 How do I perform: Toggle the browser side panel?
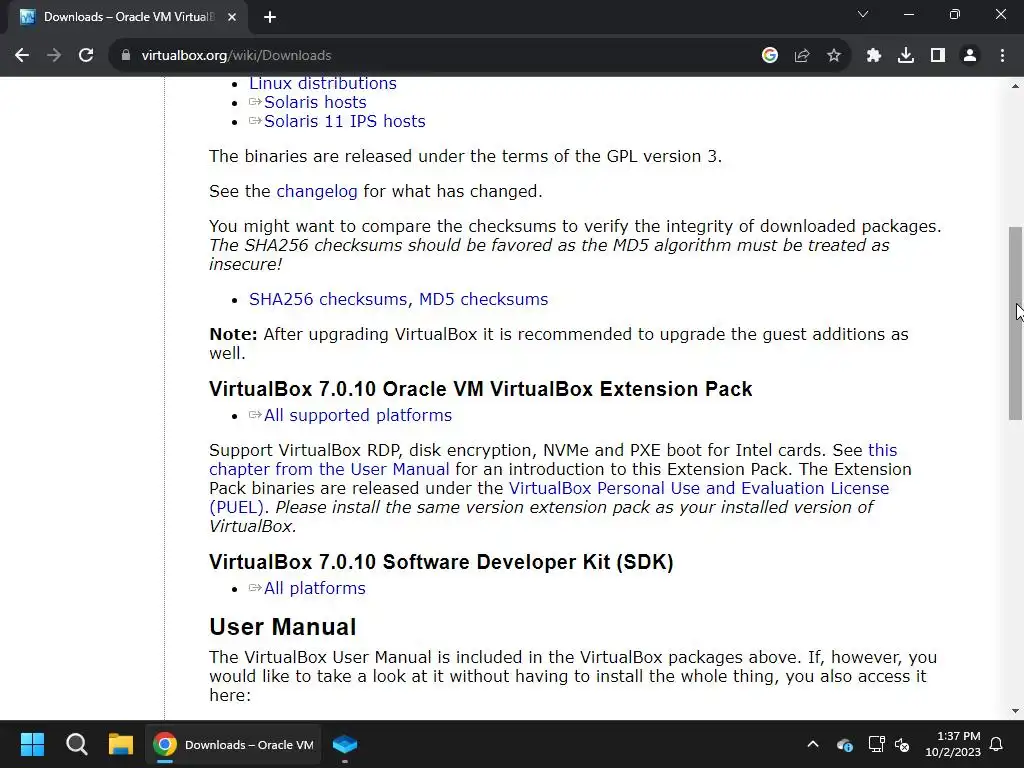pyautogui.click(x=938, y=56)
